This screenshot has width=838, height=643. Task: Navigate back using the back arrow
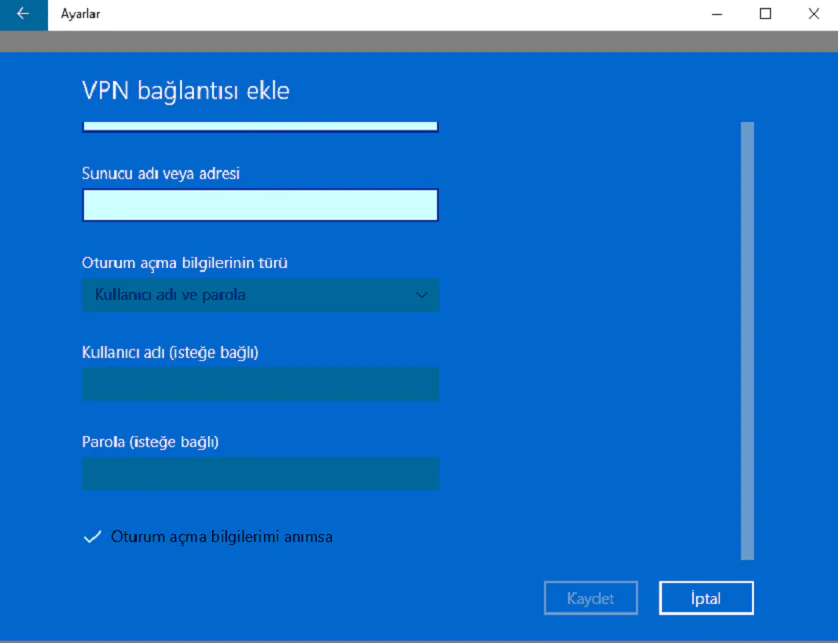pos(22,14)
